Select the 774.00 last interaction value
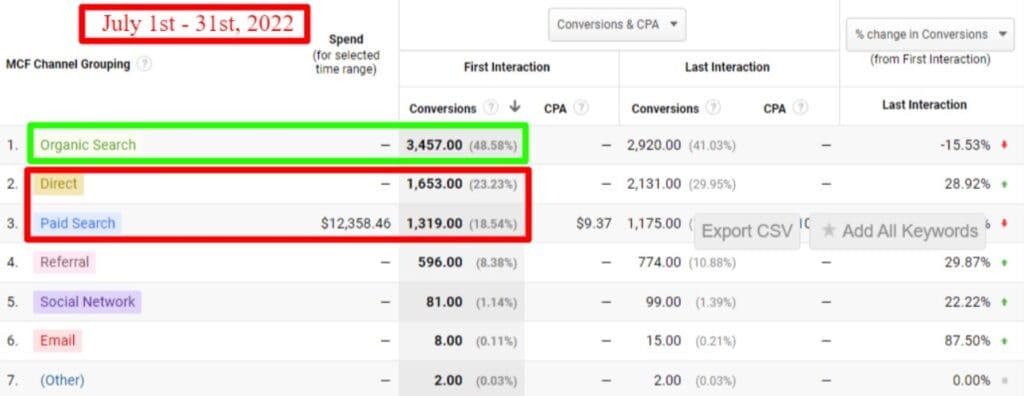Image resolution: width=1024 pixels, height=396 pixels. [x=660, y=263]
